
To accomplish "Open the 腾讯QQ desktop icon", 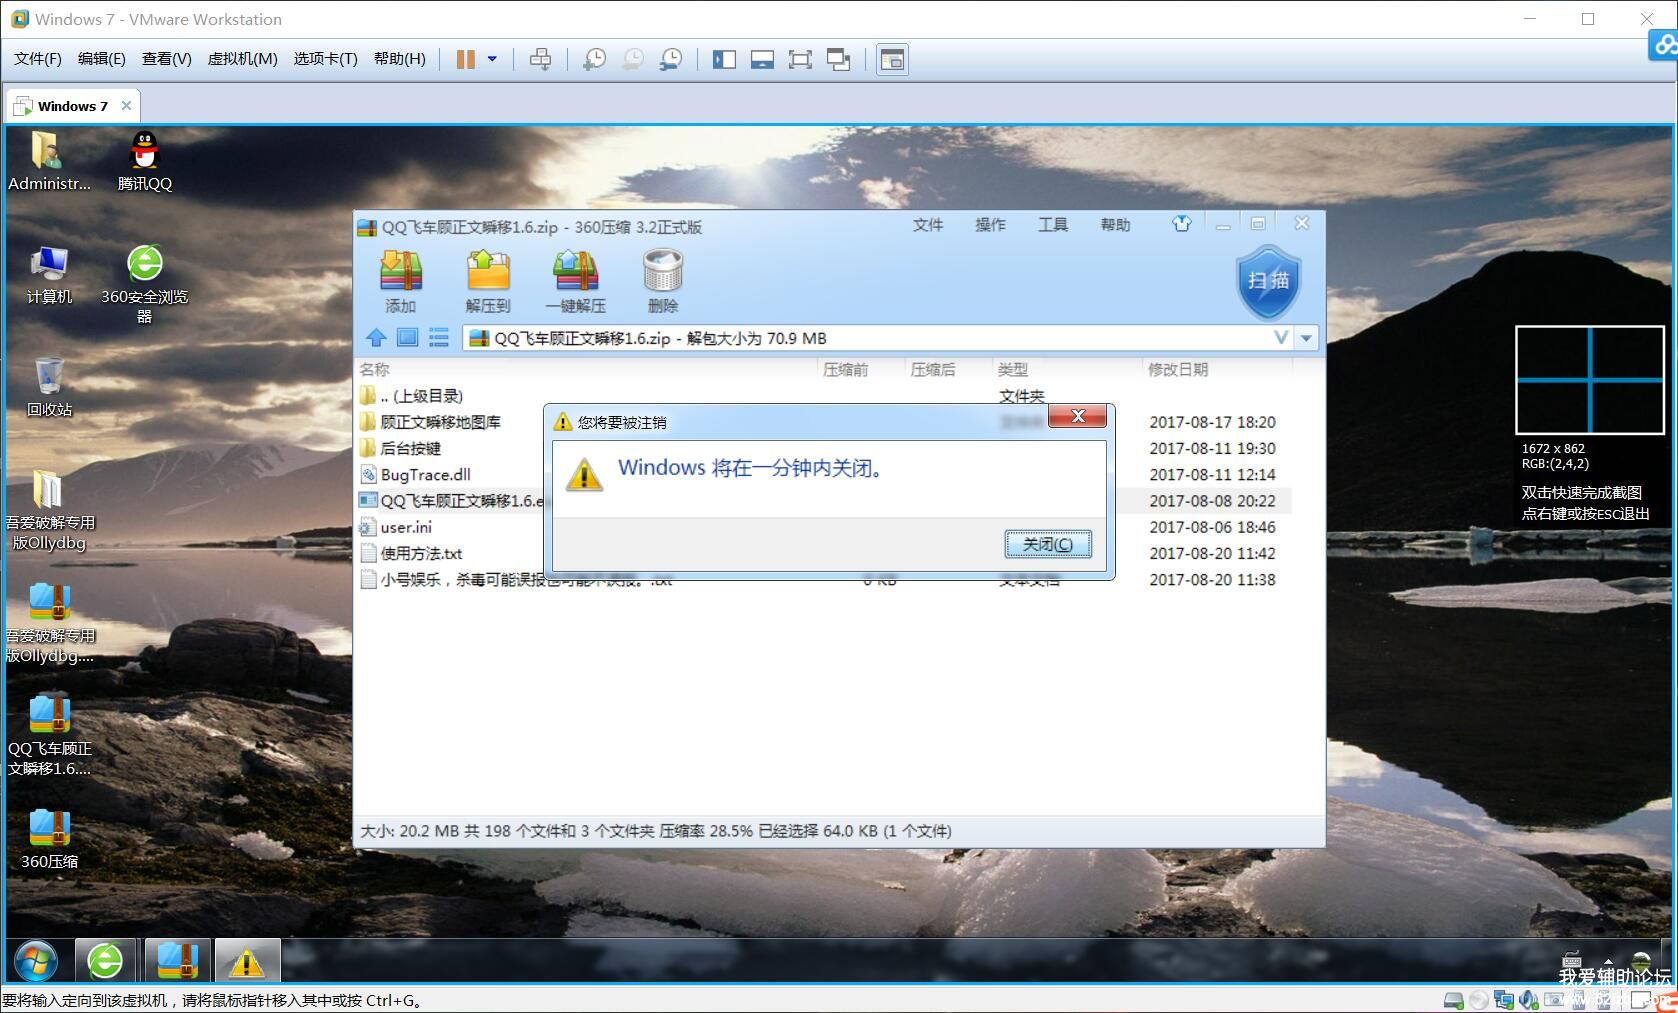I will point(145,161).
